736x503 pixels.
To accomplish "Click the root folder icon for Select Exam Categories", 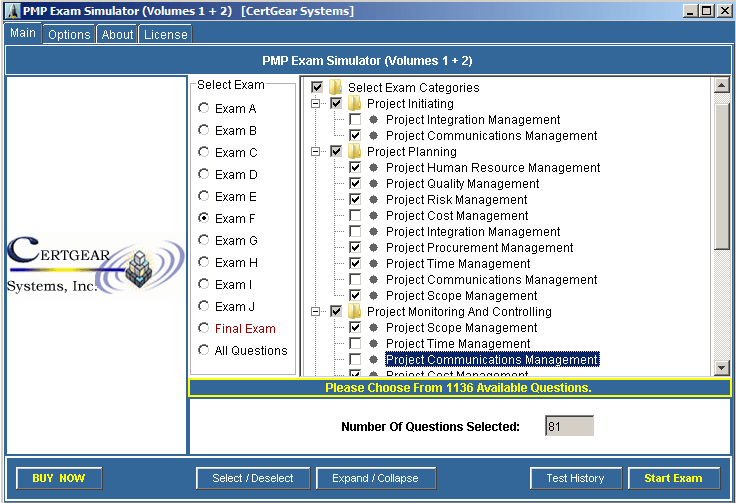I will 335,87.
